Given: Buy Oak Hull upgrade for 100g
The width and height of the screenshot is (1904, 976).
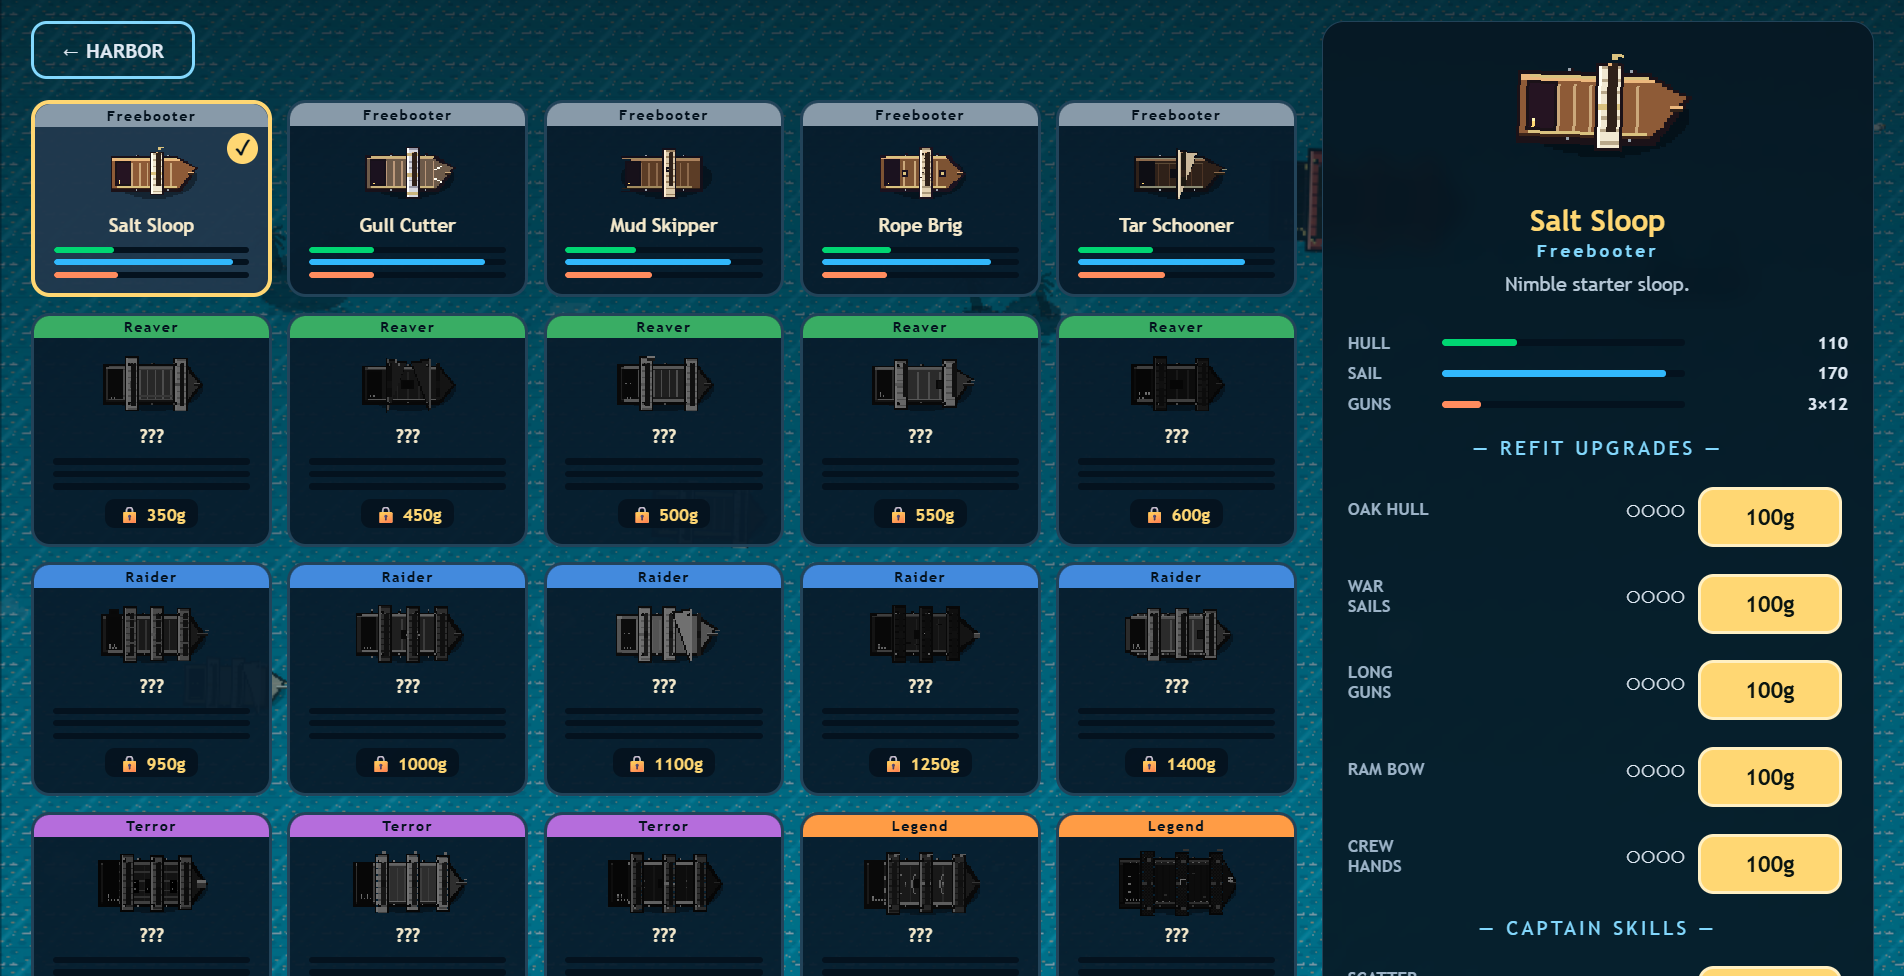Looking at the screenshot, I should pos(1770,517).
